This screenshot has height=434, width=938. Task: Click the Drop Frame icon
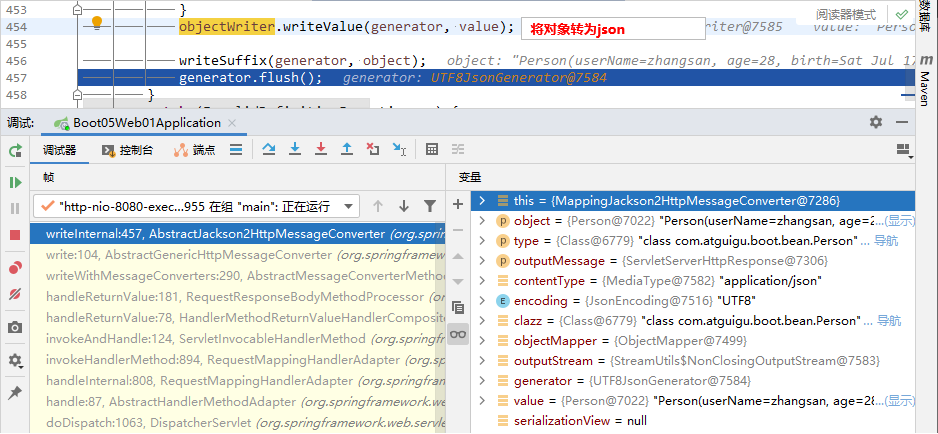tap(373, 149)
